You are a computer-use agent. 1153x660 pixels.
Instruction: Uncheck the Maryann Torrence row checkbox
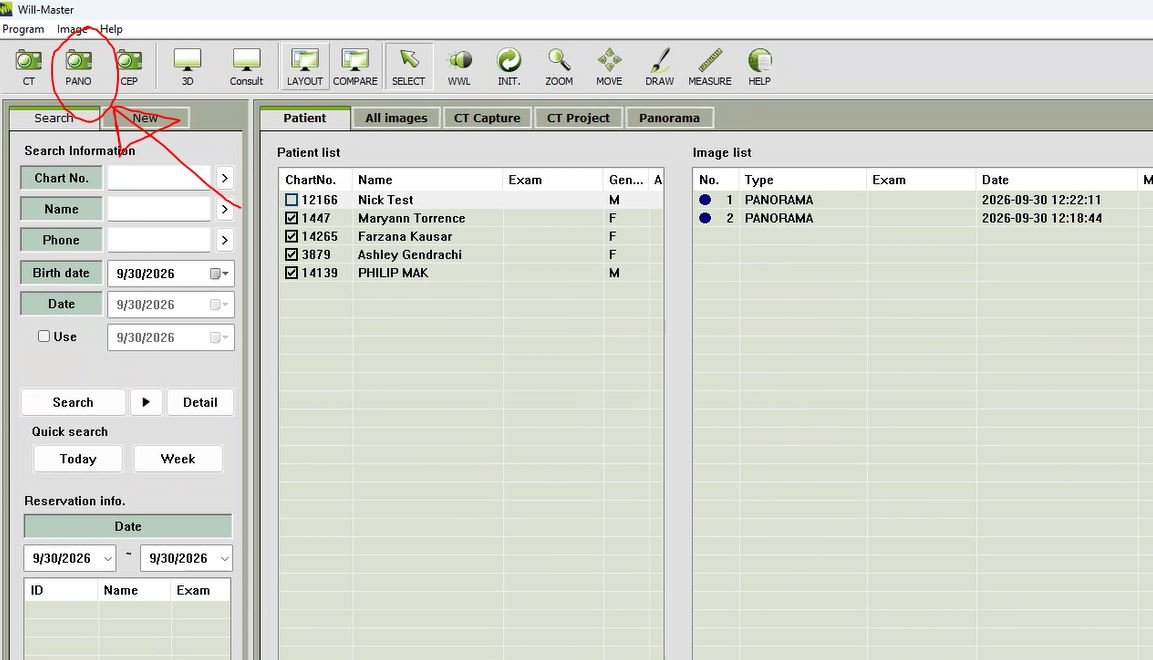292,218
